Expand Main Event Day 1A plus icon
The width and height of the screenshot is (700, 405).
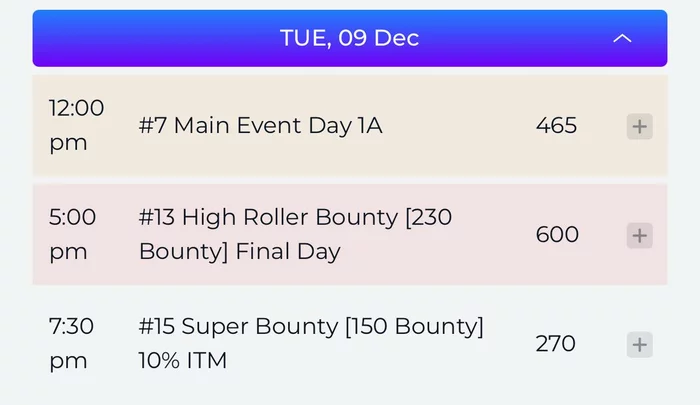[640, 127]
